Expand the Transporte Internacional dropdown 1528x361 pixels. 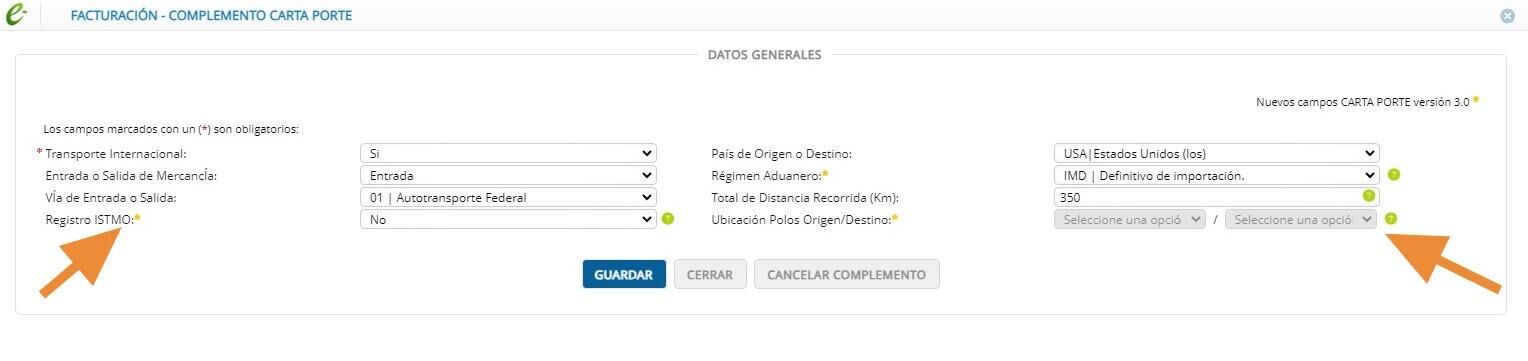click(x=508, y=154)
